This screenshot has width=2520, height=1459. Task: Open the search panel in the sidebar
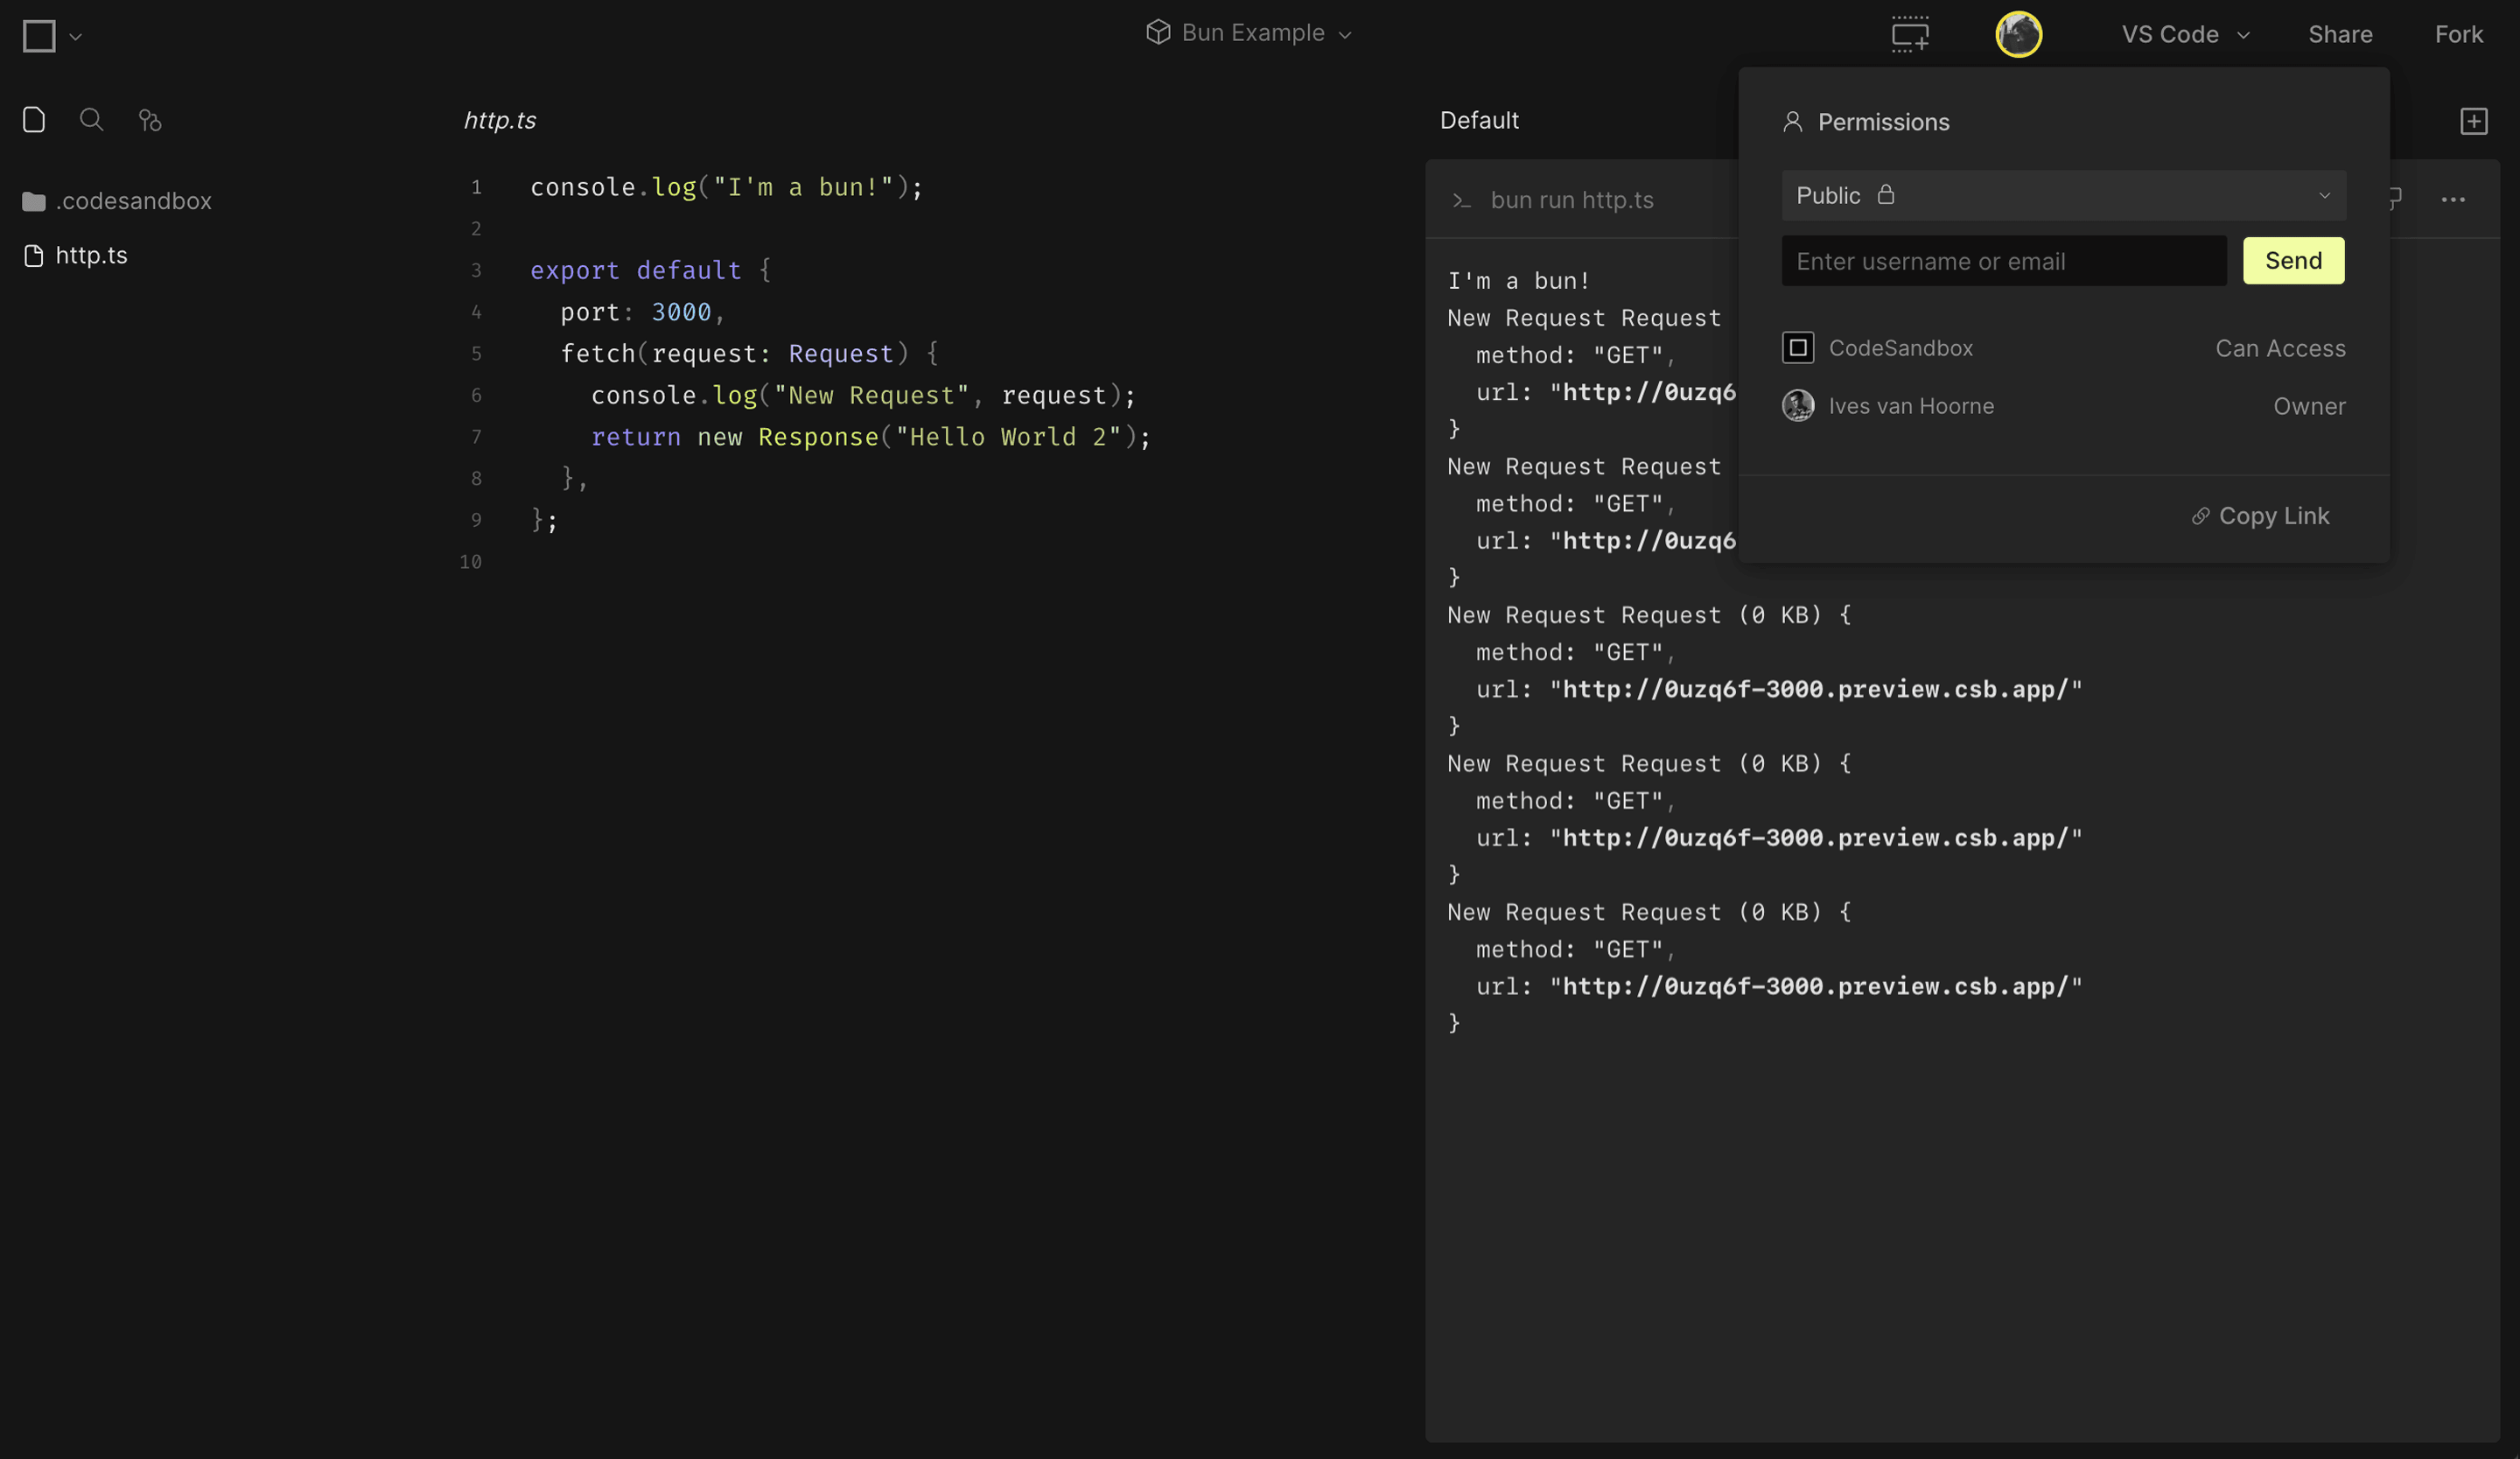click(x=91, y=119)
